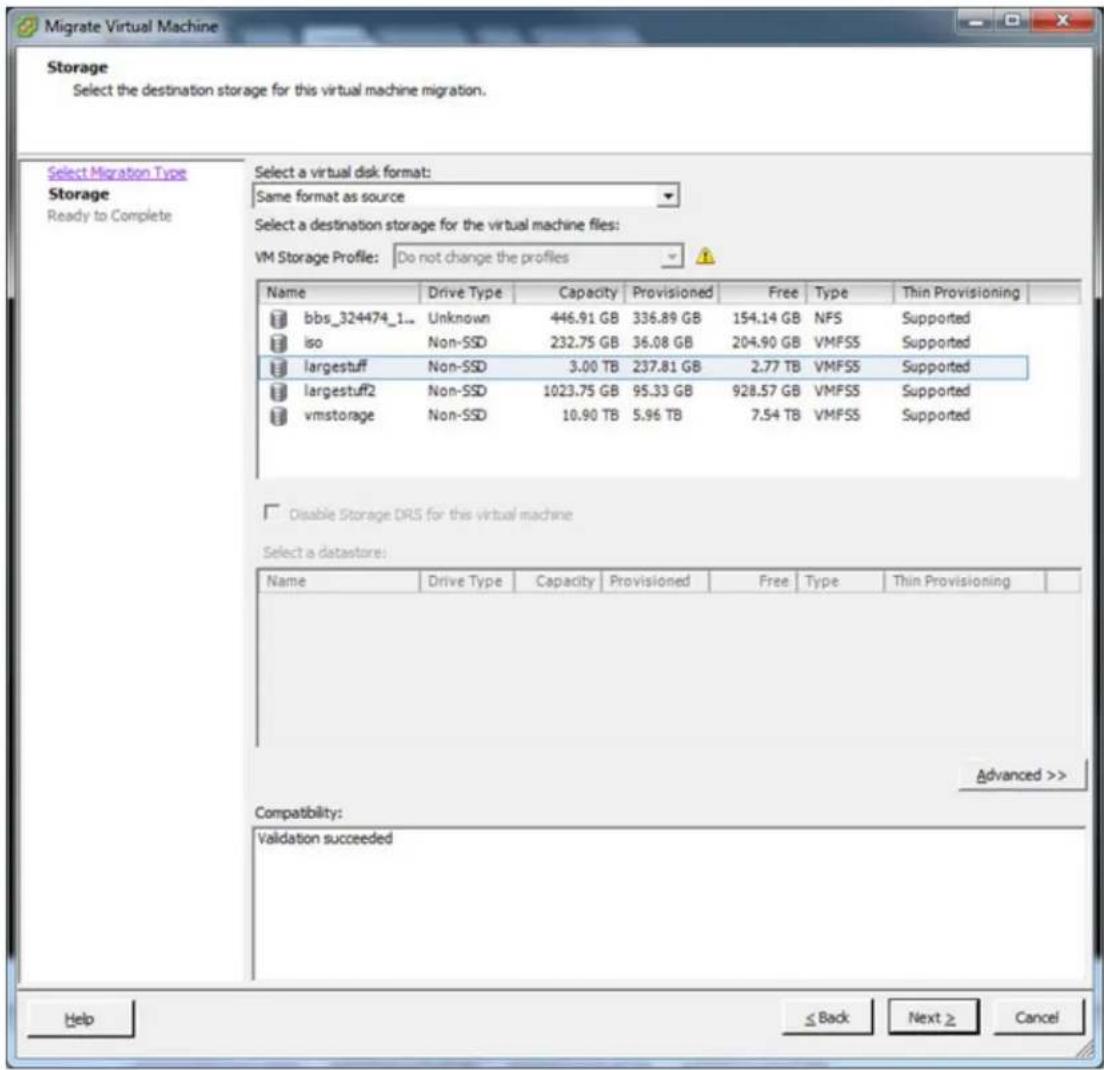This screenshot has width=1104, height=1070.
Task: Click Free header in lower datastore table
Action: 753,581
